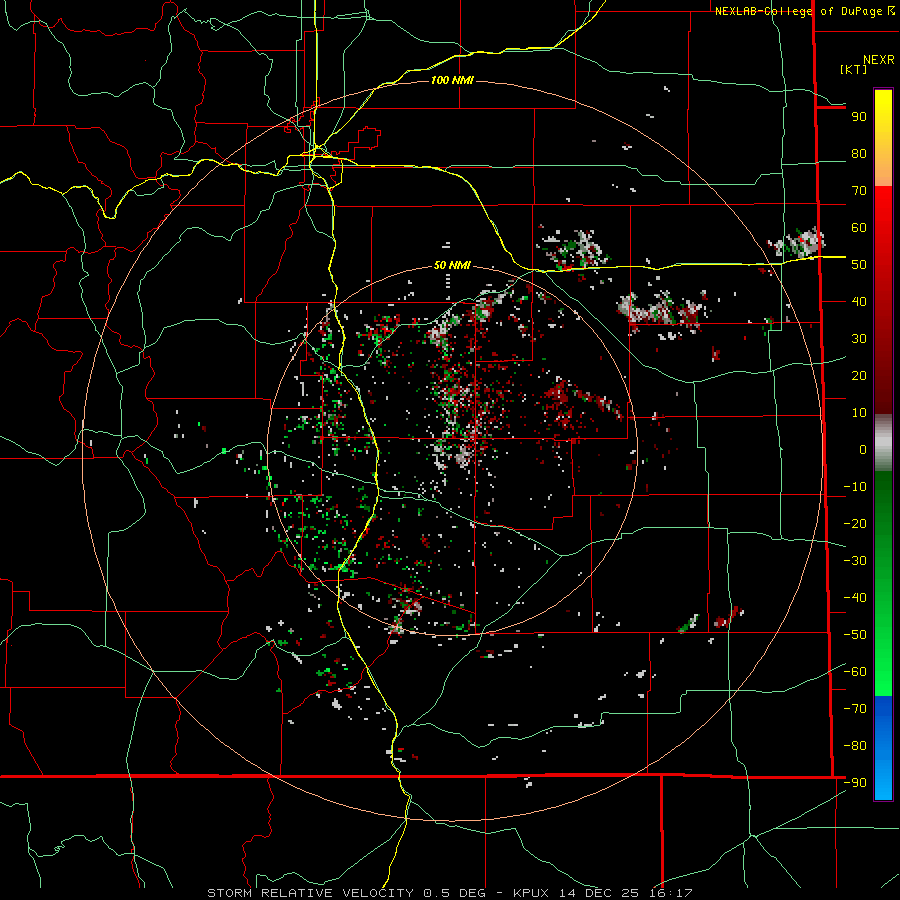Click the positive 10 value on velocity scale

(859, 413)
